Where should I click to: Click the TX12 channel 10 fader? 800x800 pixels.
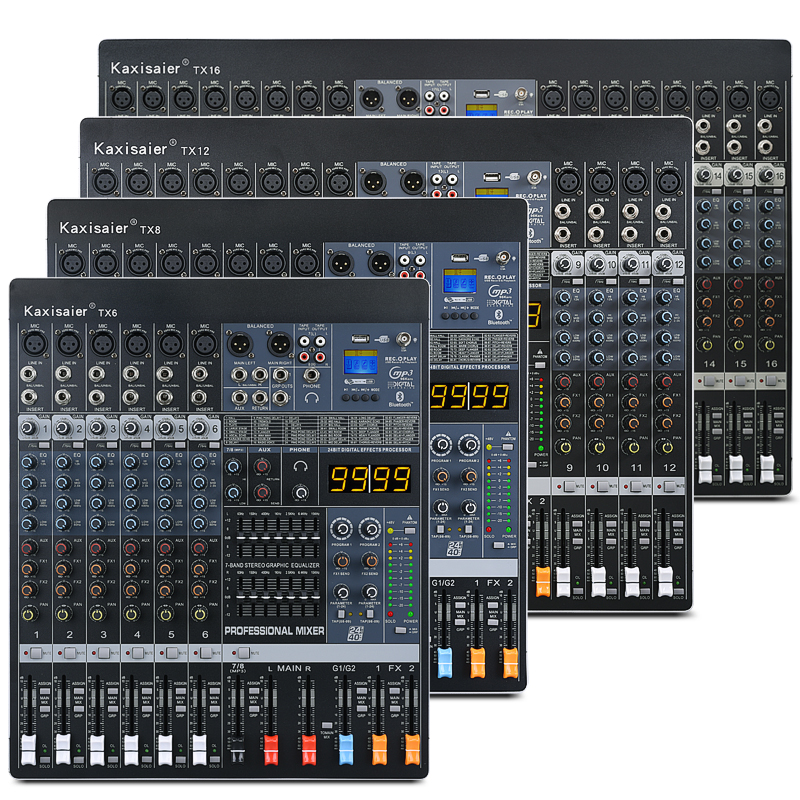pyautogui.click(x=598, y=582)
